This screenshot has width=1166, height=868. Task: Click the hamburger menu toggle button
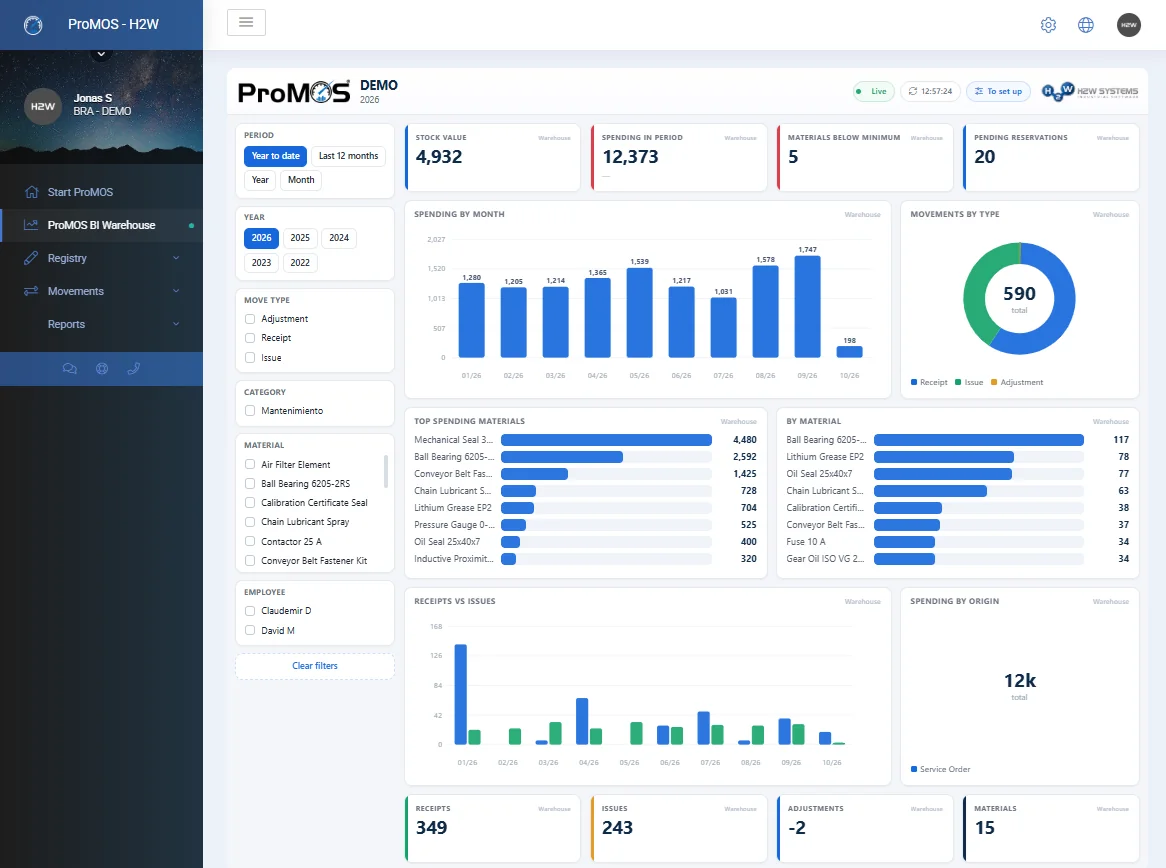point(246,22)
